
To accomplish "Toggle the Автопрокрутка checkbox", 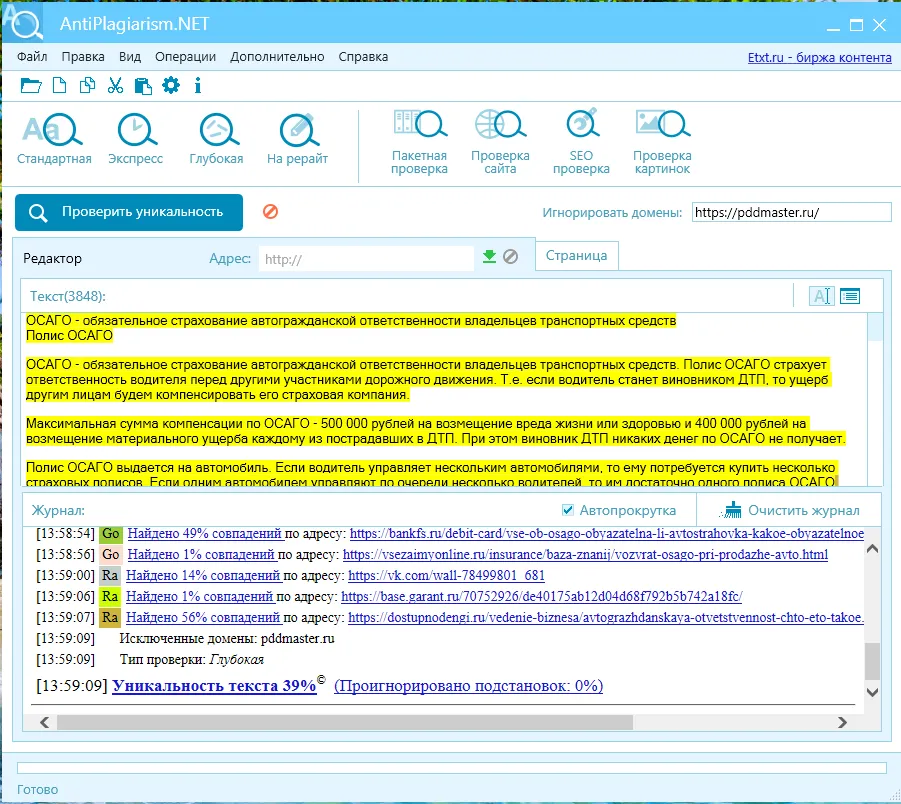I will (x=568, y=510).
